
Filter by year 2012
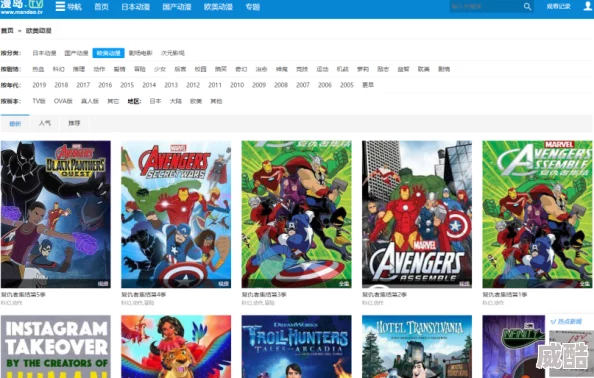(x=193, y=85)
